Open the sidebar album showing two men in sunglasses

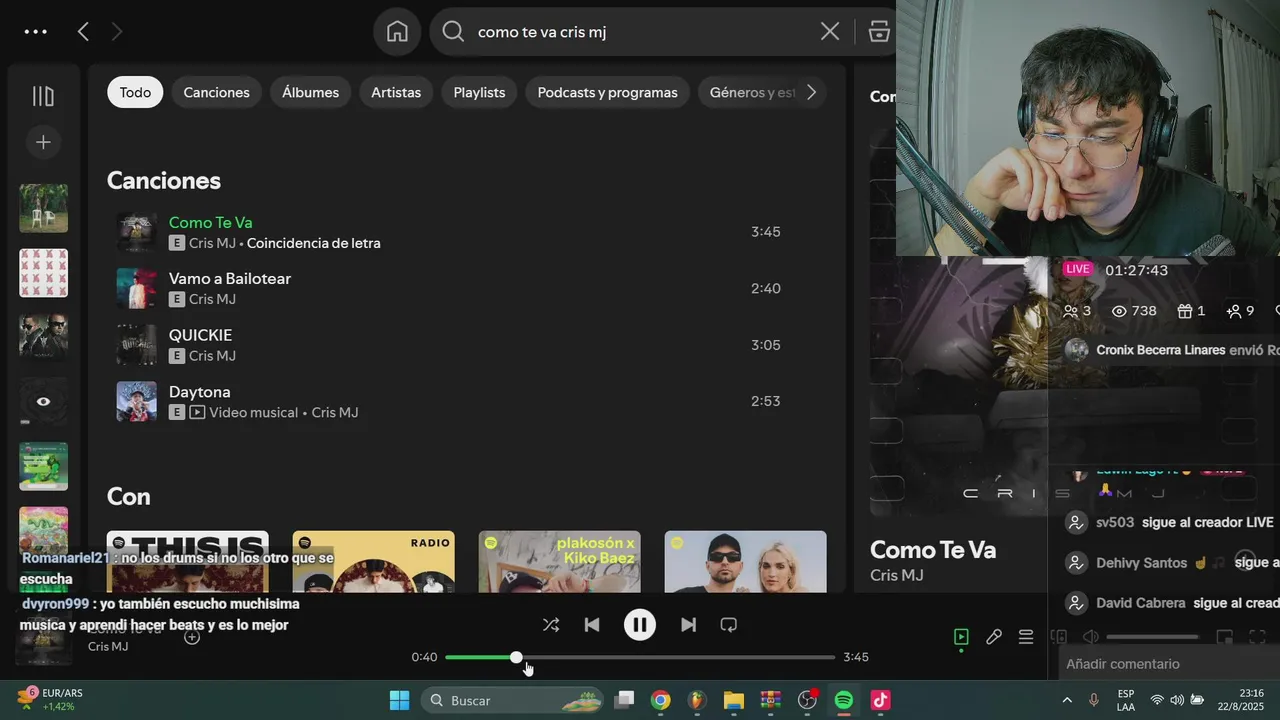tap(44, 337)
